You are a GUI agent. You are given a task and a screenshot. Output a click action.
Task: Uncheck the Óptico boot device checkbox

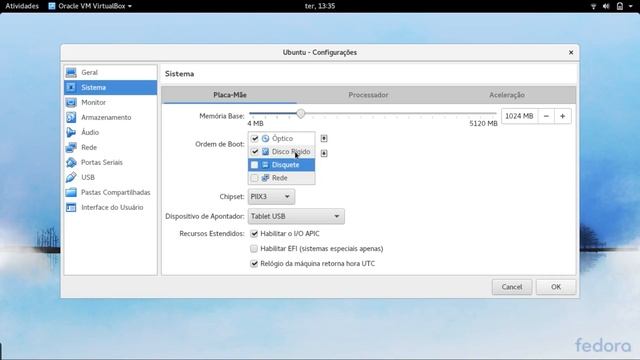coord(255,138)
